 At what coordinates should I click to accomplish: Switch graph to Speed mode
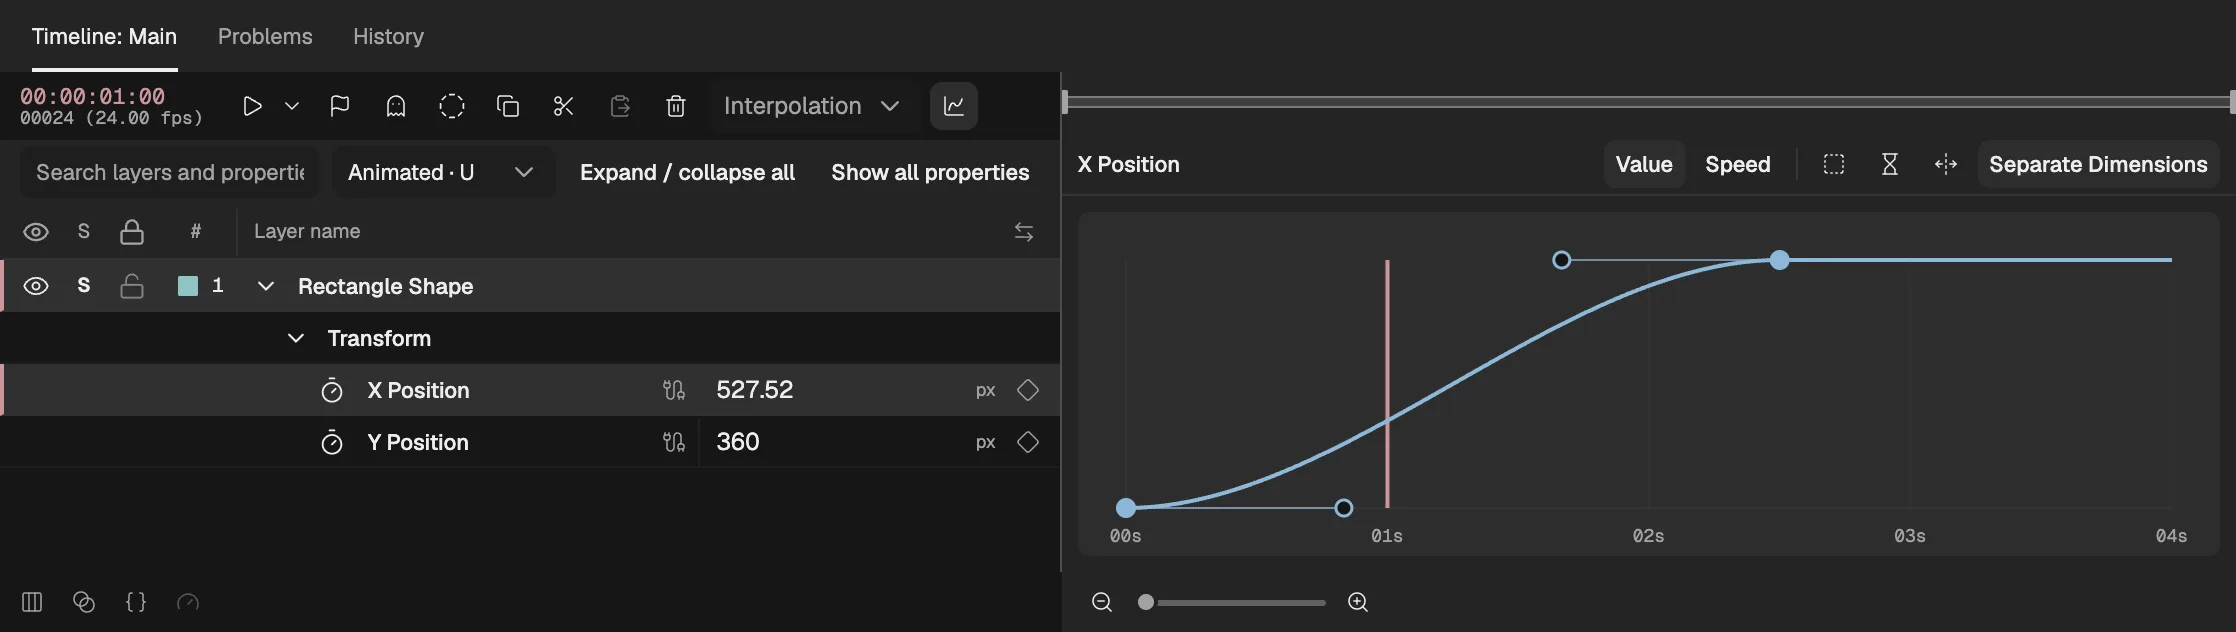(1738, 164)
